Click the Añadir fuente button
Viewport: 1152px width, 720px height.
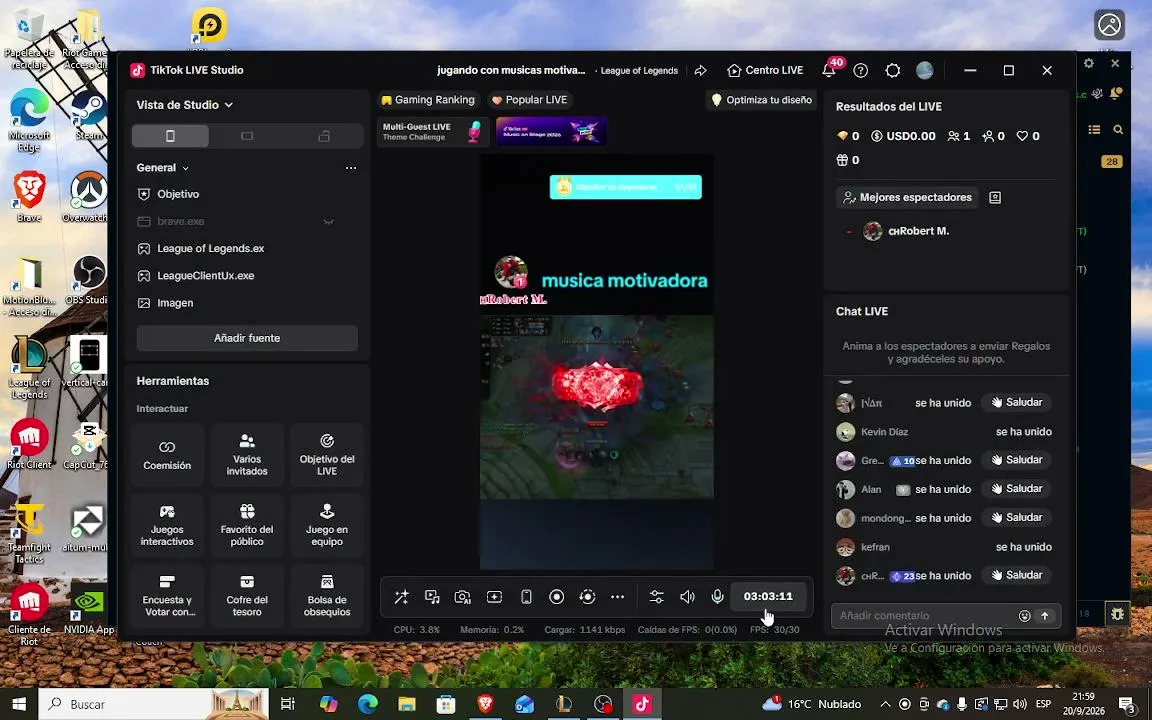pyautogui.click(x=247, y=338)
